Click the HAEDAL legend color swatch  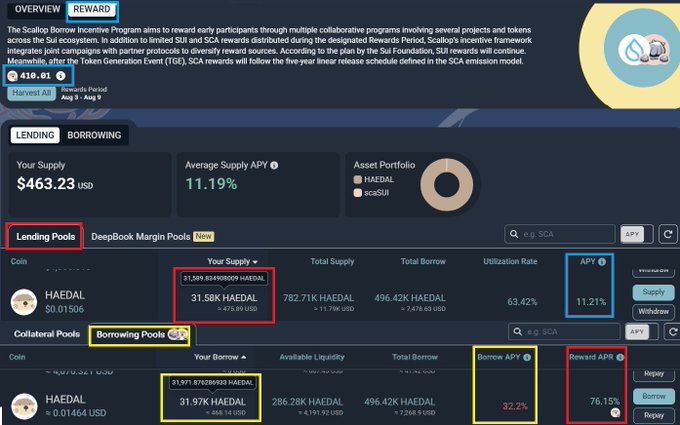point(358,180)
